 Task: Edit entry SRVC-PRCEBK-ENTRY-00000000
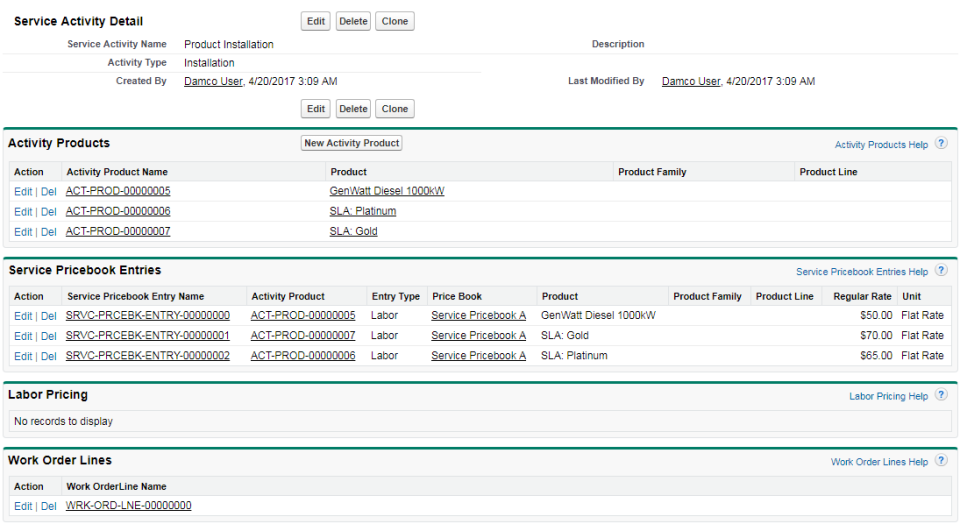pos(23,316)
